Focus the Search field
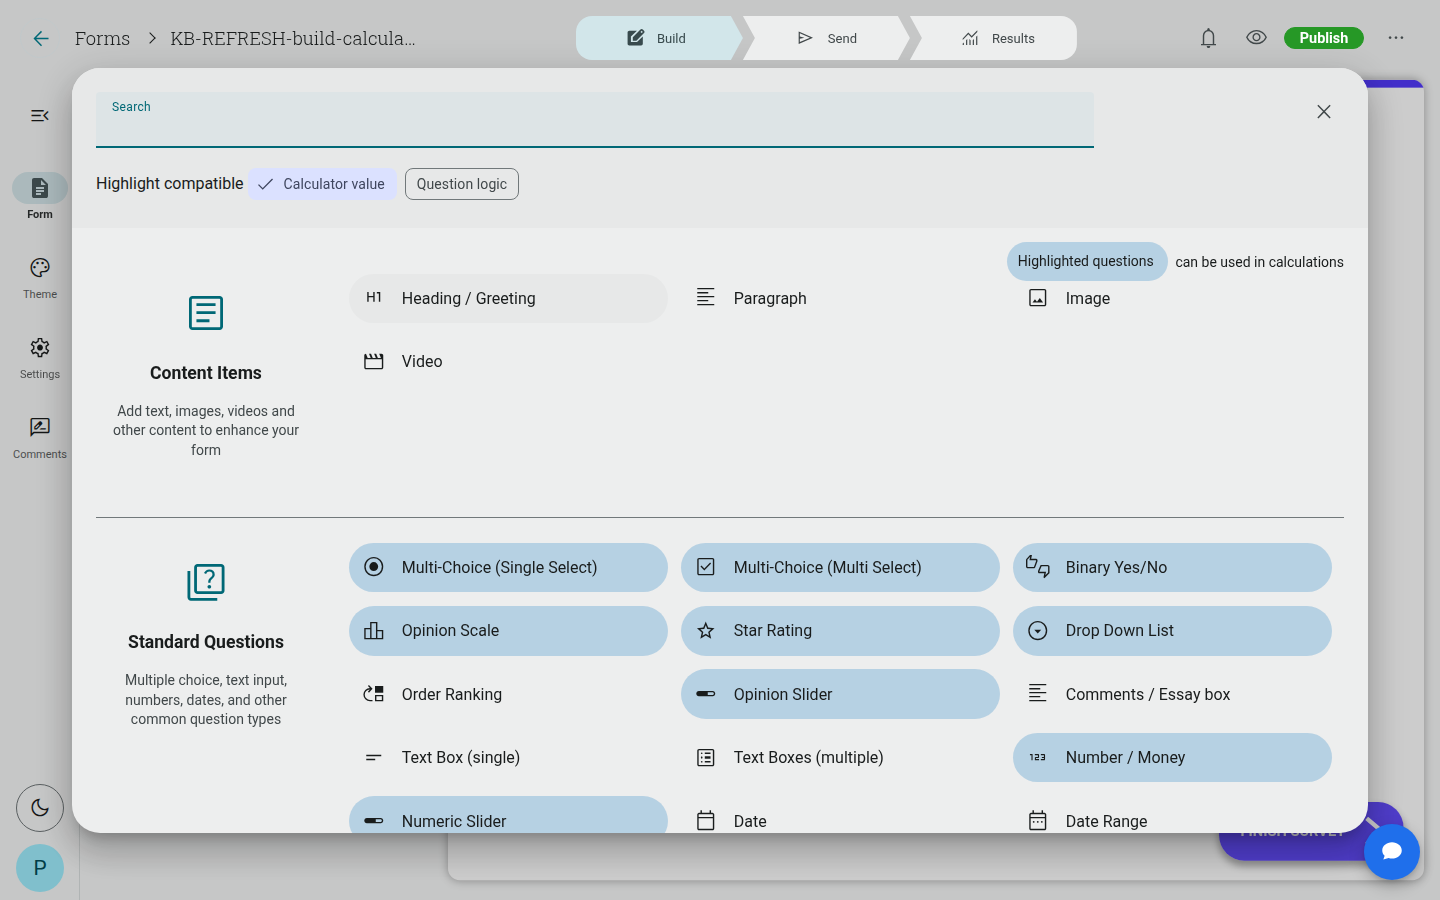The image size is (1440, 900). pos(595,120)
